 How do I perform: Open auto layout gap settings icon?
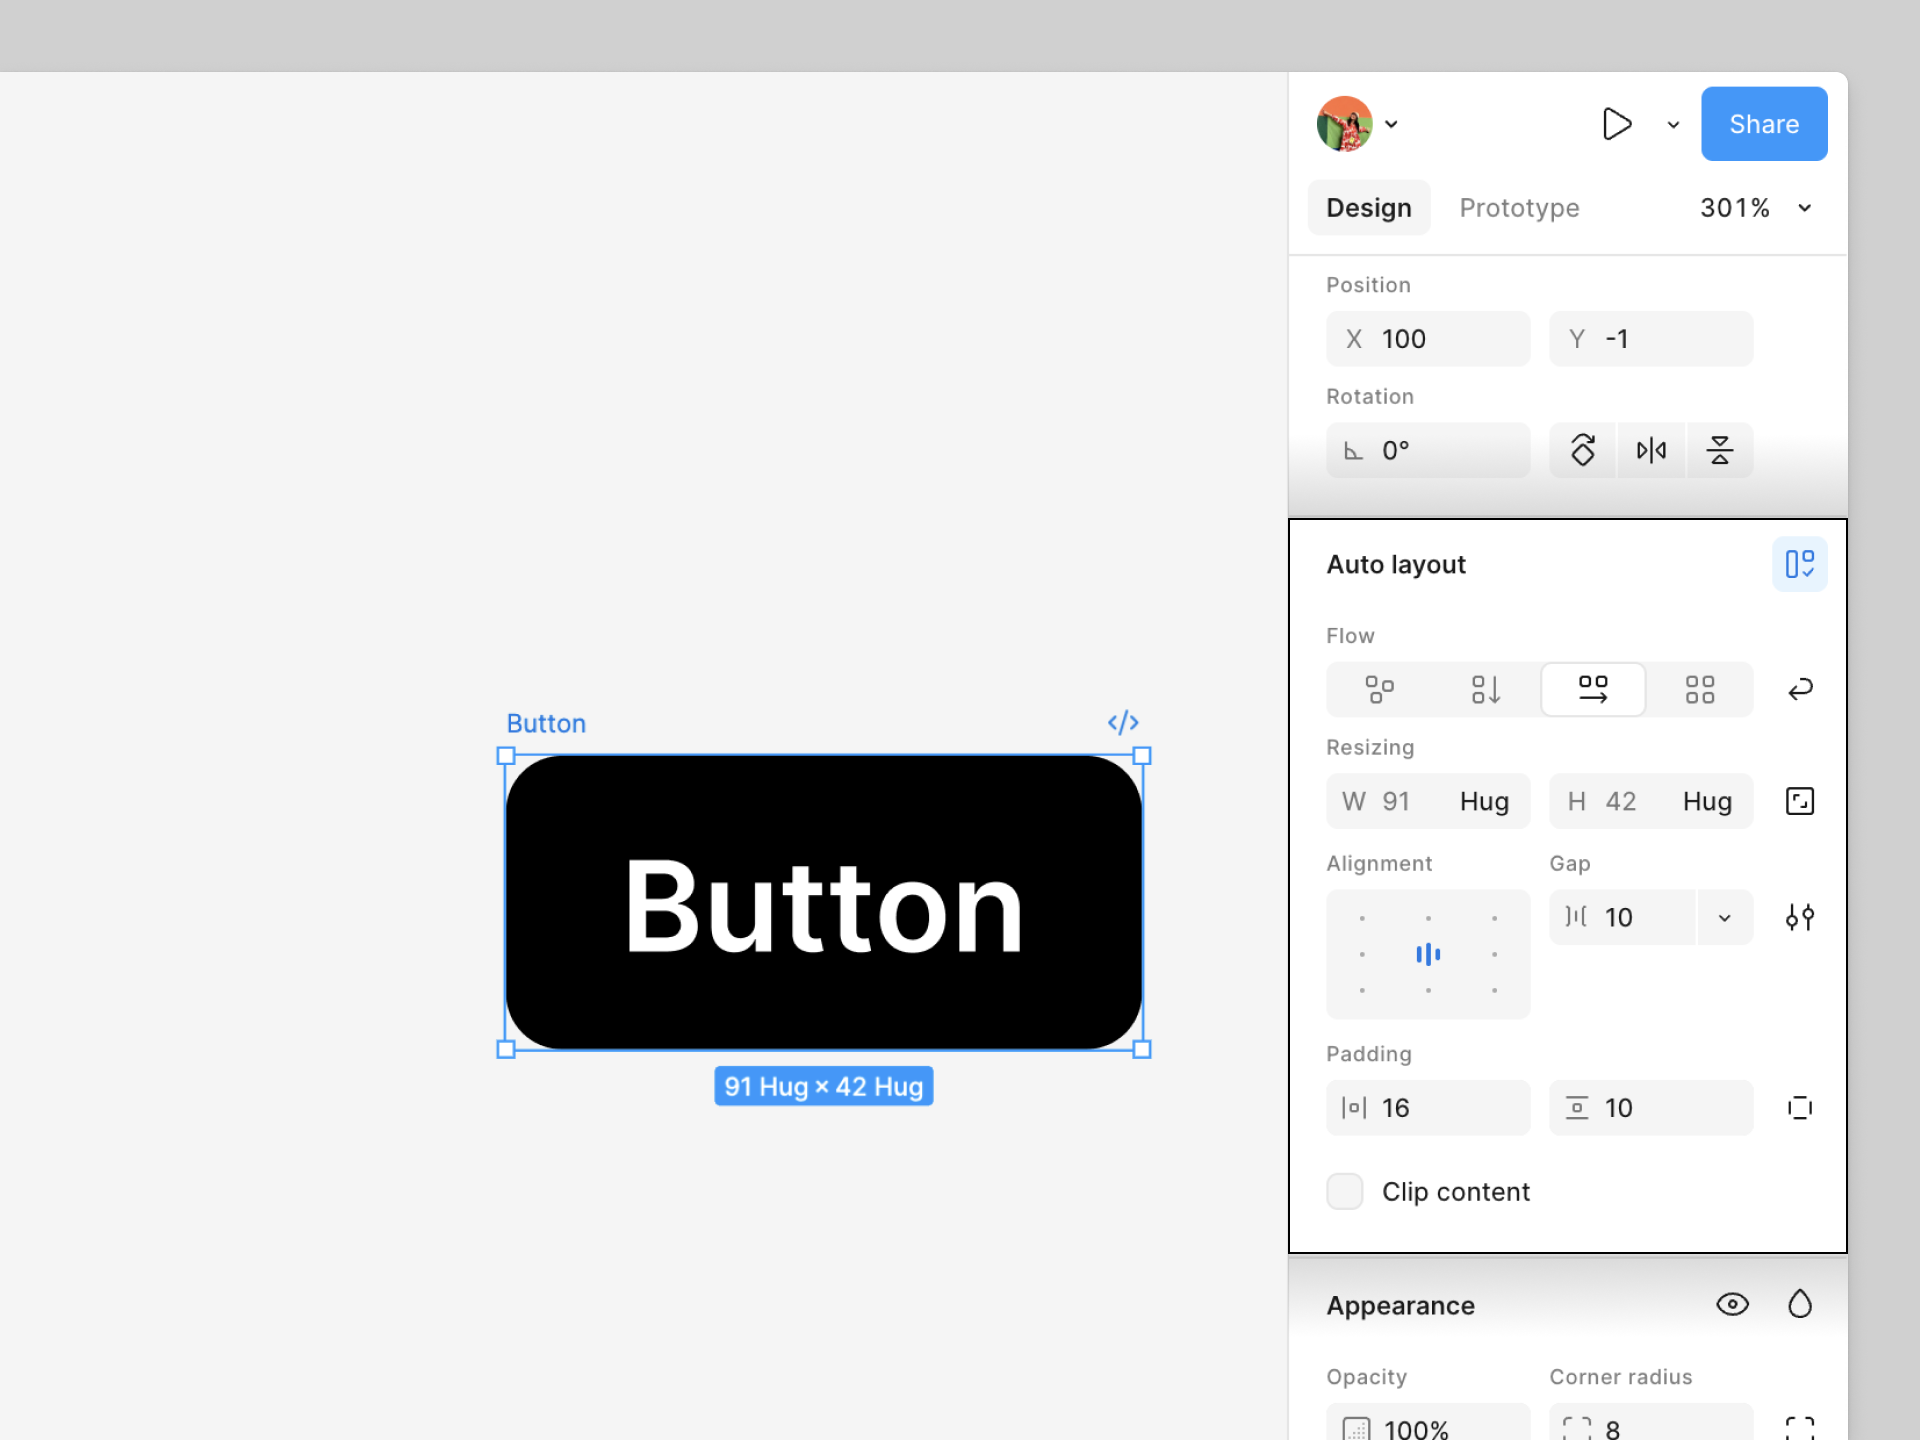click(x=1799, y=917)
